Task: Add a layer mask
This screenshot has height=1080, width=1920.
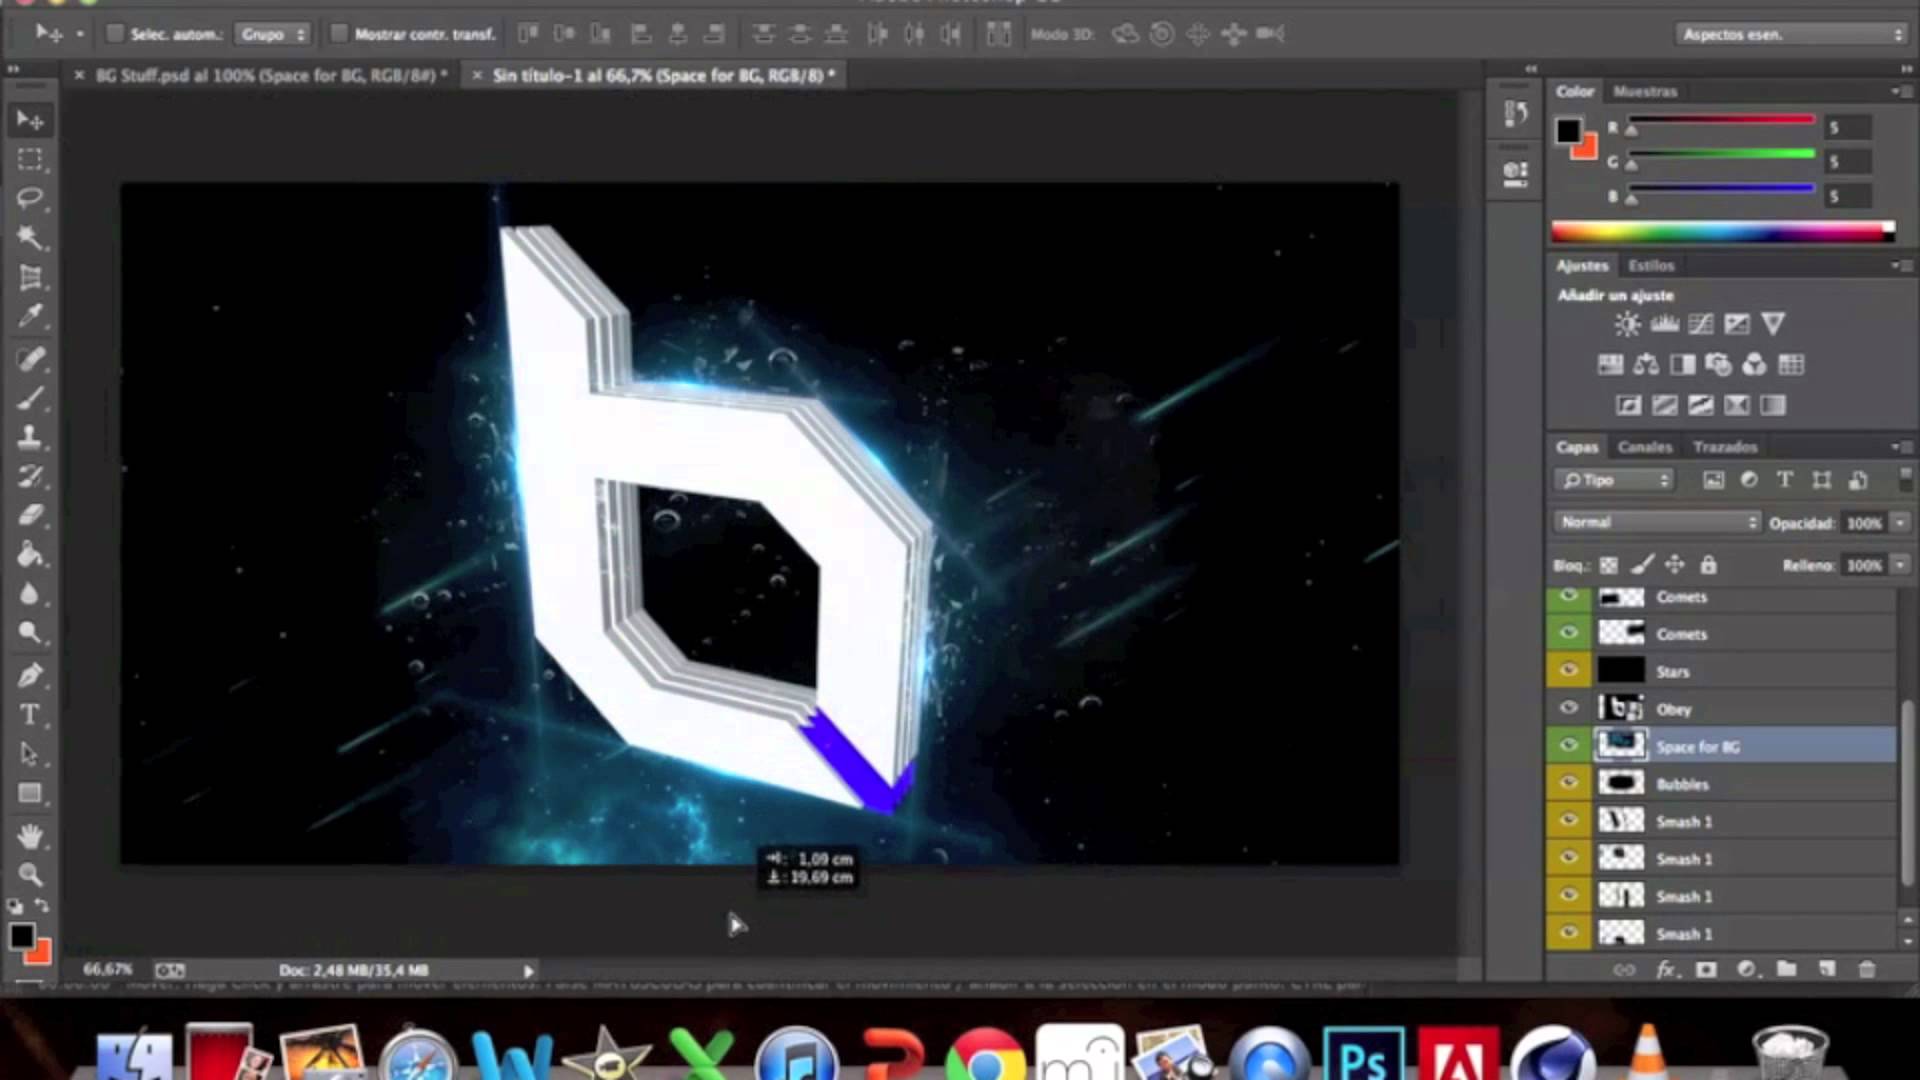Action: [x=1706, y=969]
